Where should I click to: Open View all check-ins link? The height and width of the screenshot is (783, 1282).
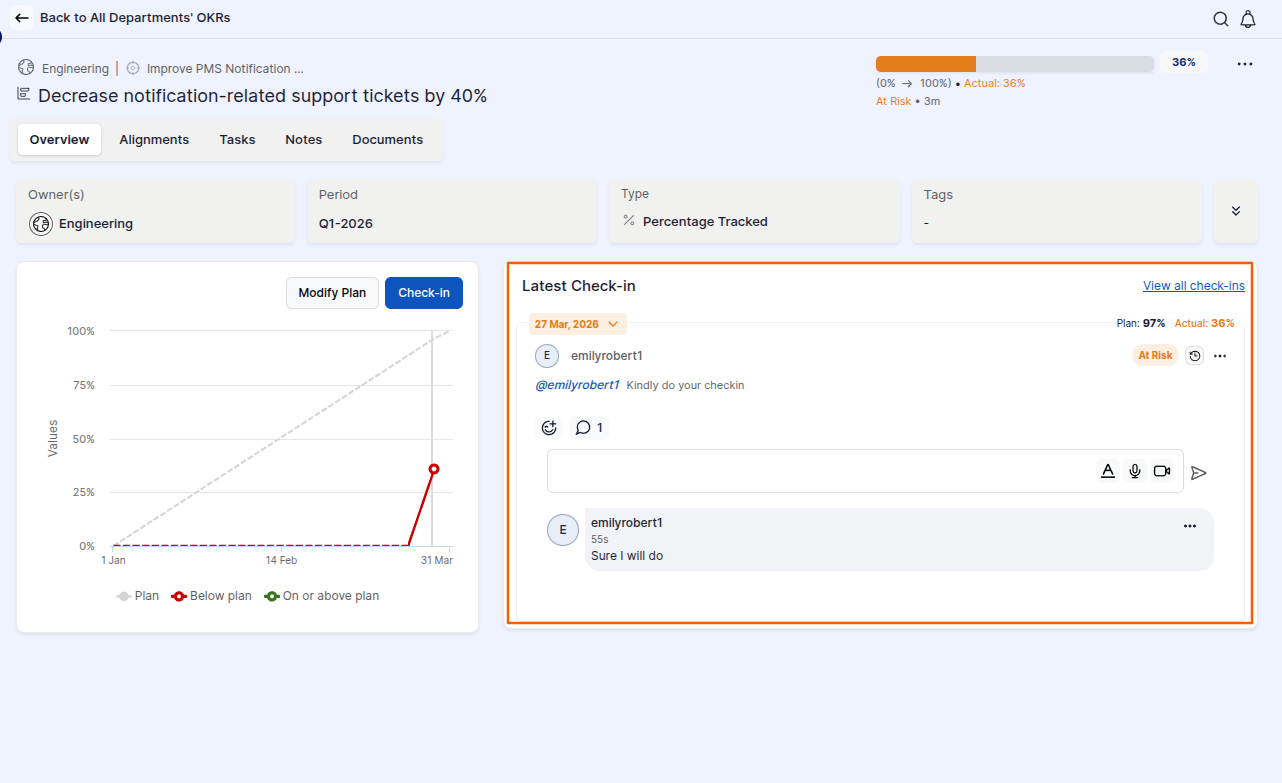1194,286
